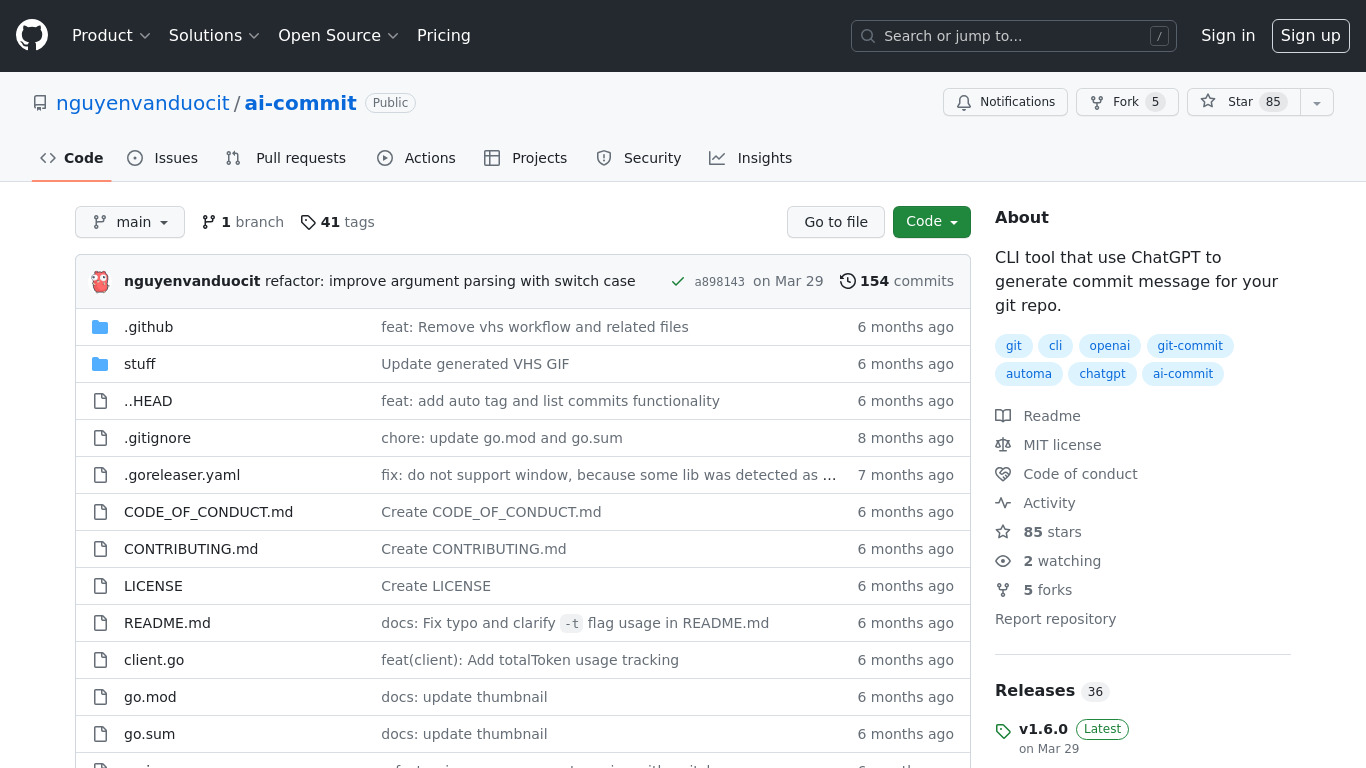This screenshot has width=1366, height=768.
Task: Click the file icon next to .goreleaser.yaml
Action: point(100,475)
